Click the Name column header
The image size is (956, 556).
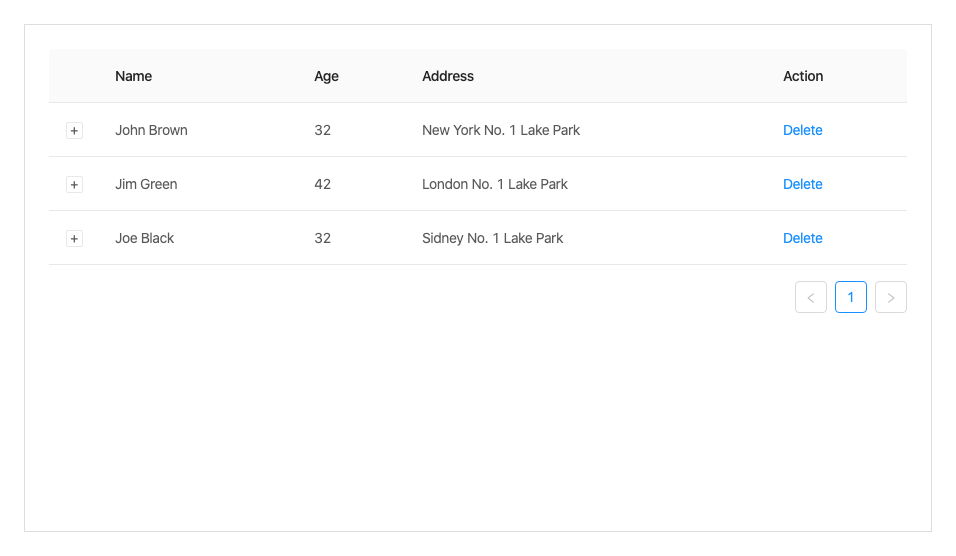(x=134, y=76)
